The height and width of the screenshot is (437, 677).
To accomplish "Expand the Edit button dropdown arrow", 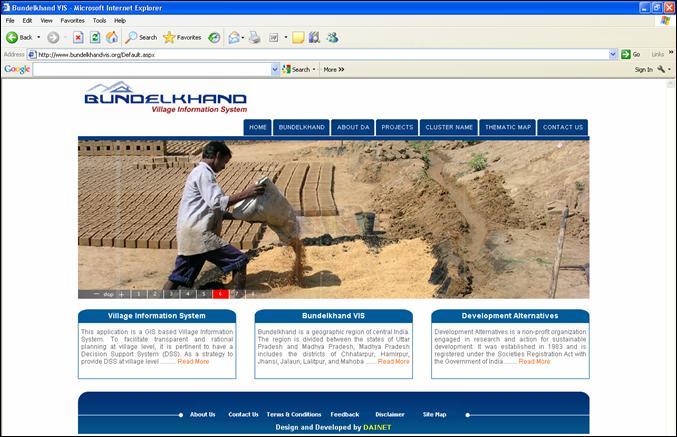I will (286, 38).
